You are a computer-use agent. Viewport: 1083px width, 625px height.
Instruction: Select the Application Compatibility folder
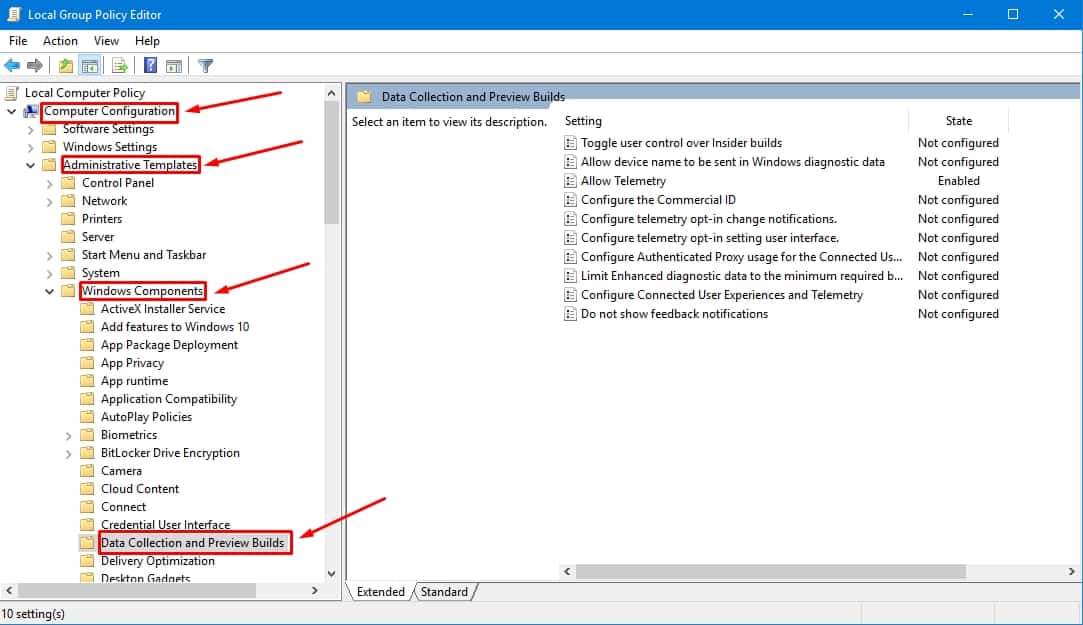pos(169,398)
